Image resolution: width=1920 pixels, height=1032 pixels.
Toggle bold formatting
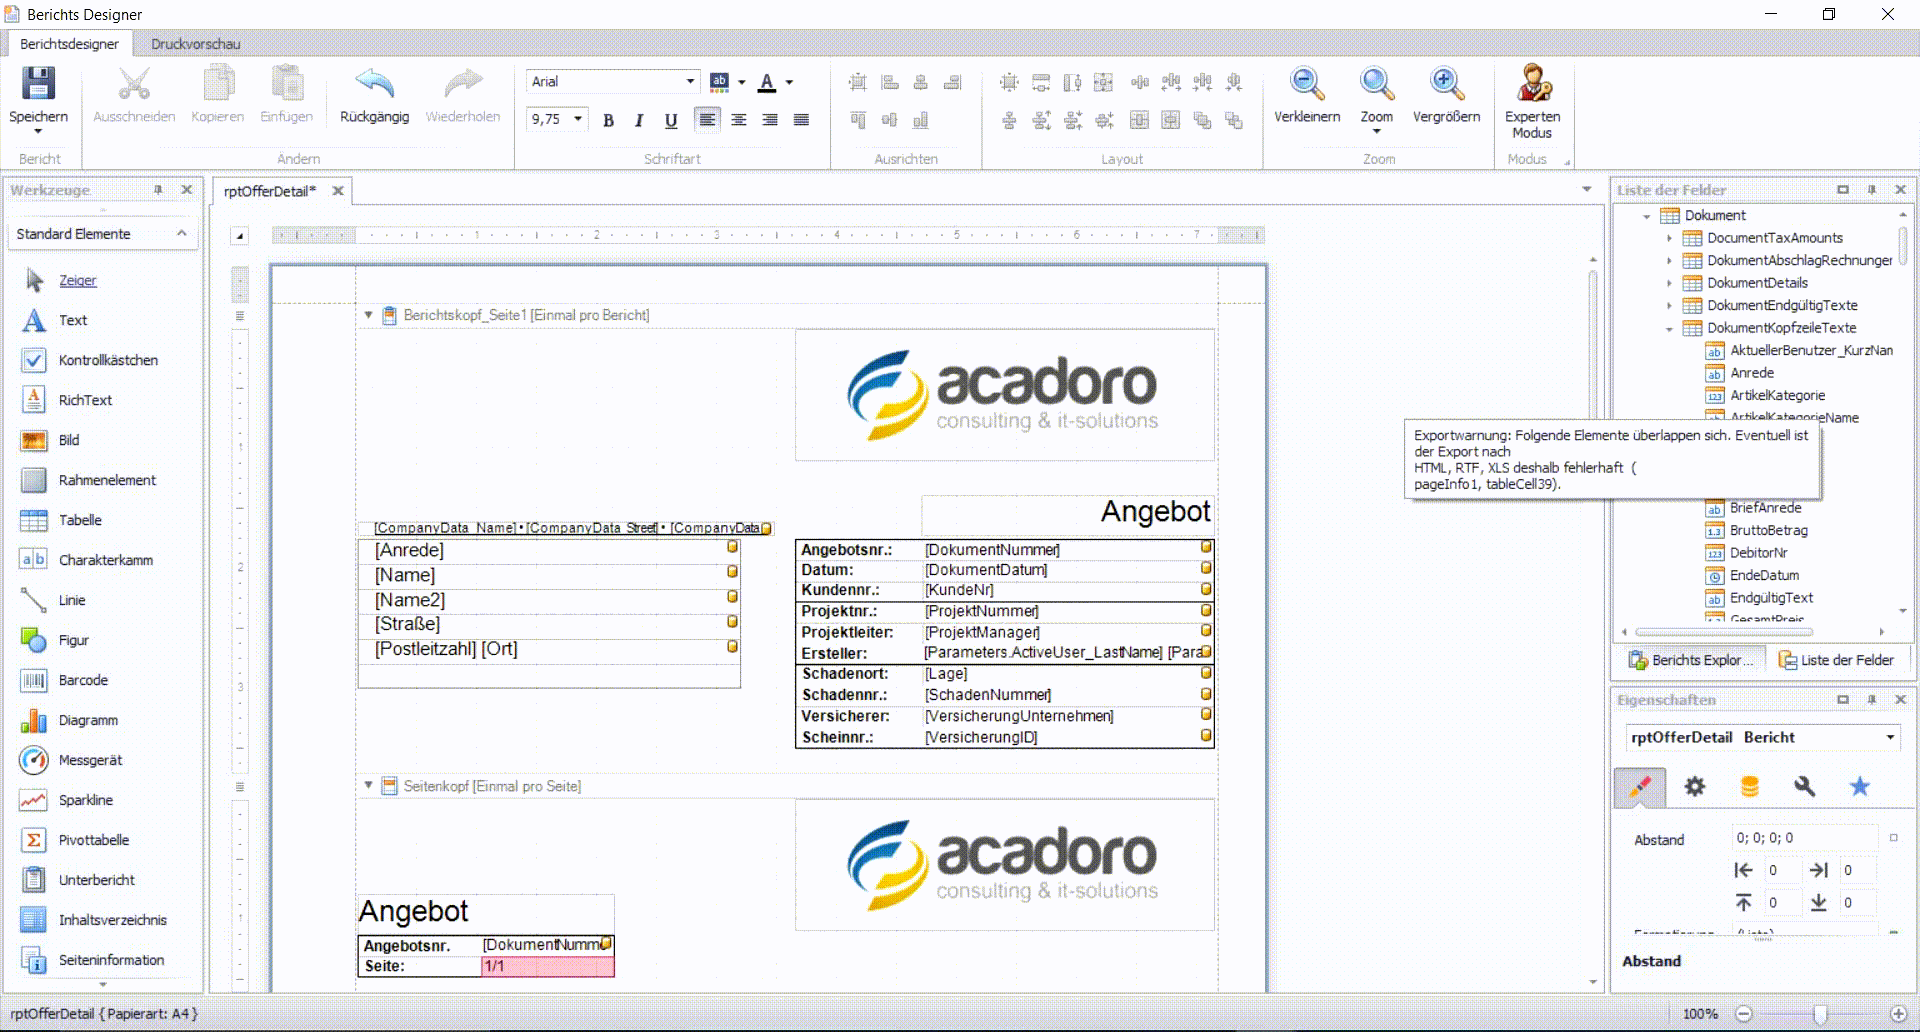click(608, 120)
